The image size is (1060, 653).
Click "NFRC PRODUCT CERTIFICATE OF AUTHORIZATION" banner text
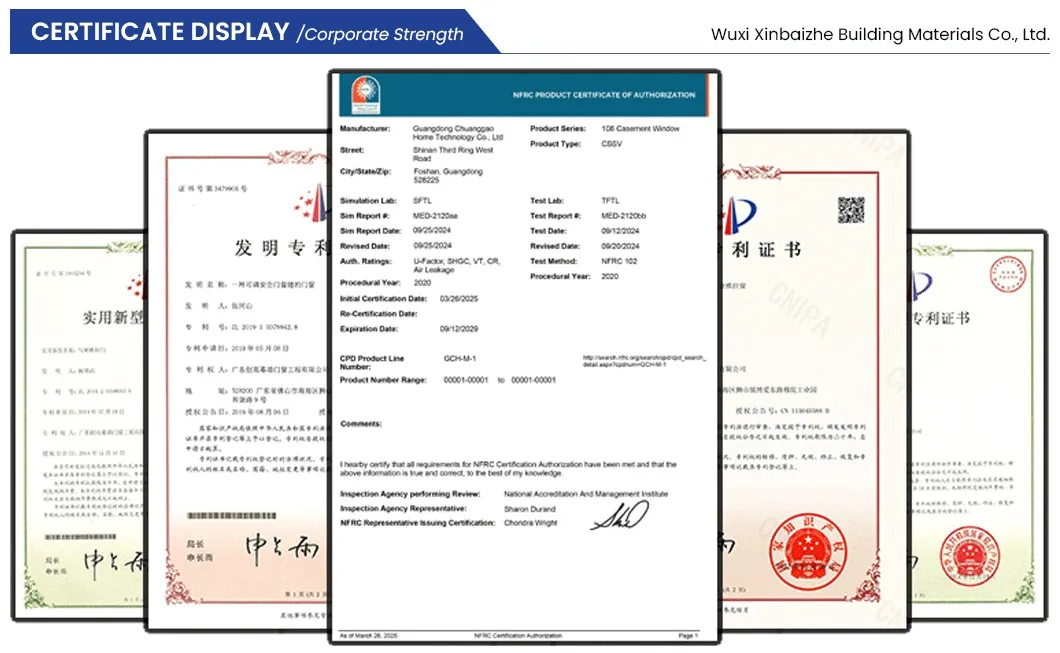(x=604, y=95)
